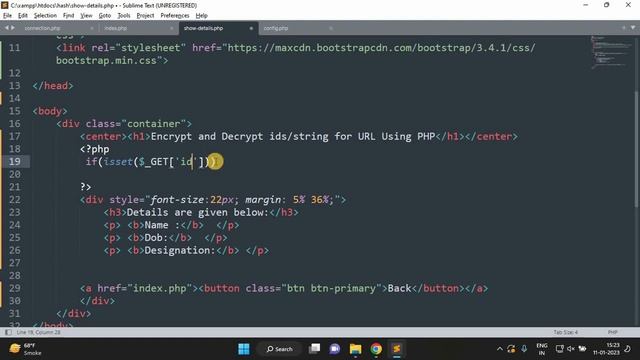This screenshot has height=360, width=640.
Task: Open the PHP syntax selector
Action: (x=613, y=332)
